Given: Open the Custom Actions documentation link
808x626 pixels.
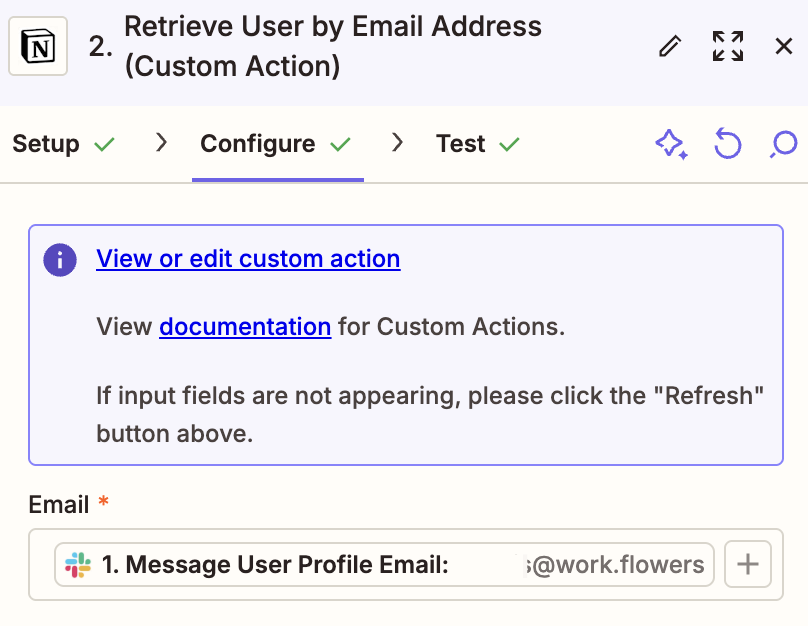Looking at the screenshot, I should click(245, 326).
